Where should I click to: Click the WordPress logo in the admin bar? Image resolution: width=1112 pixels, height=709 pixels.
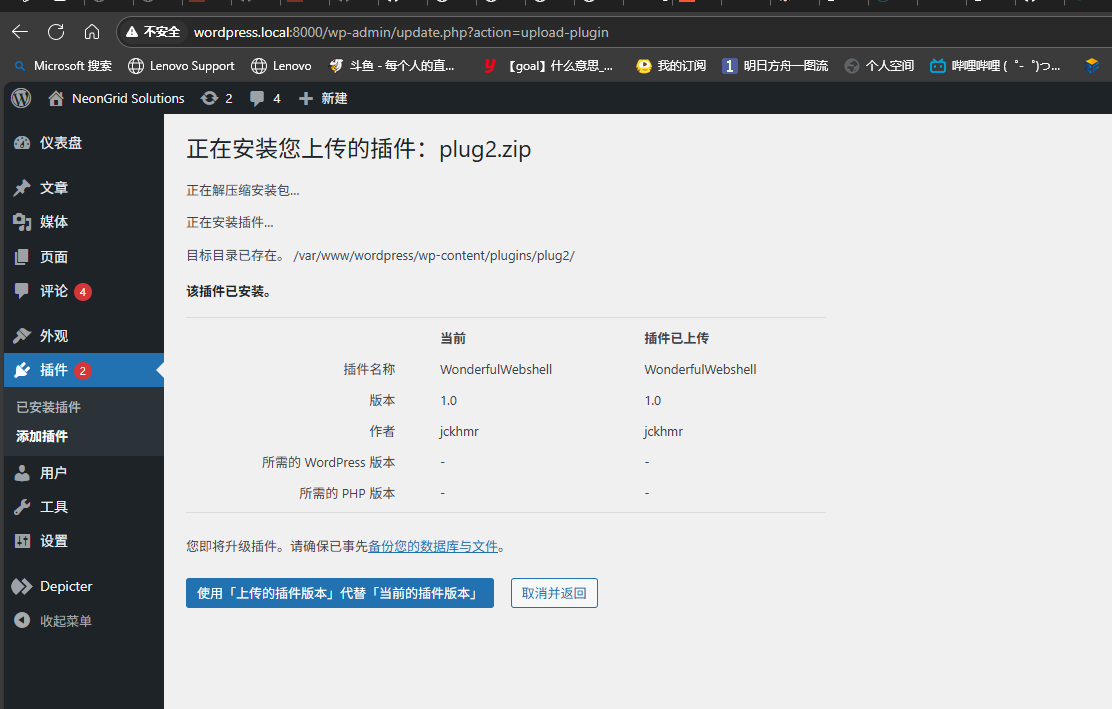20,97
